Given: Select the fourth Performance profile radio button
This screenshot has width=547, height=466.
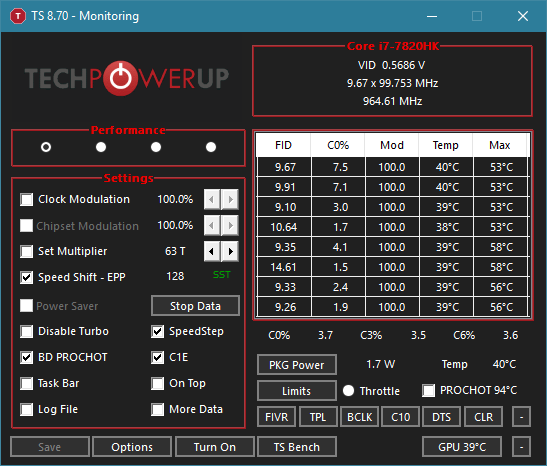Looking at the screenshot, I should point(211,147).
